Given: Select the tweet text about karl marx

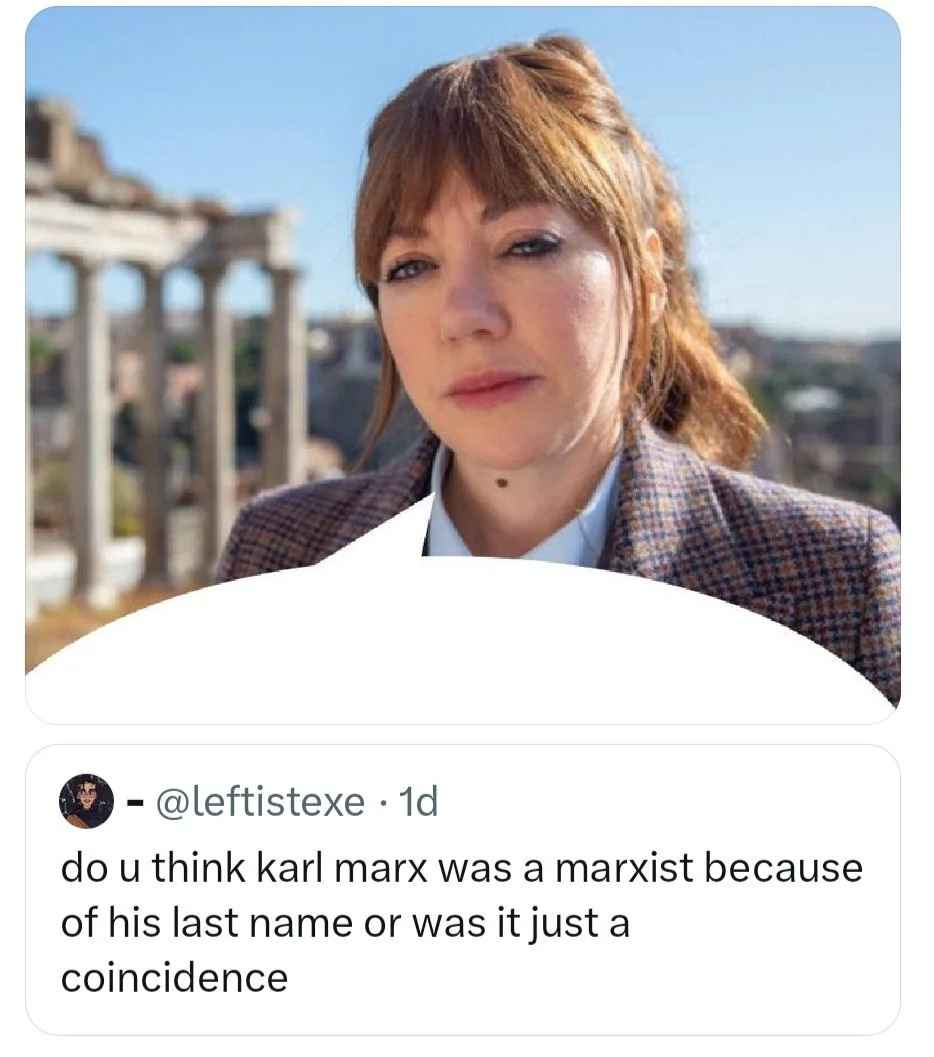Looking at the screenshot, I should (x=462, y=922).
